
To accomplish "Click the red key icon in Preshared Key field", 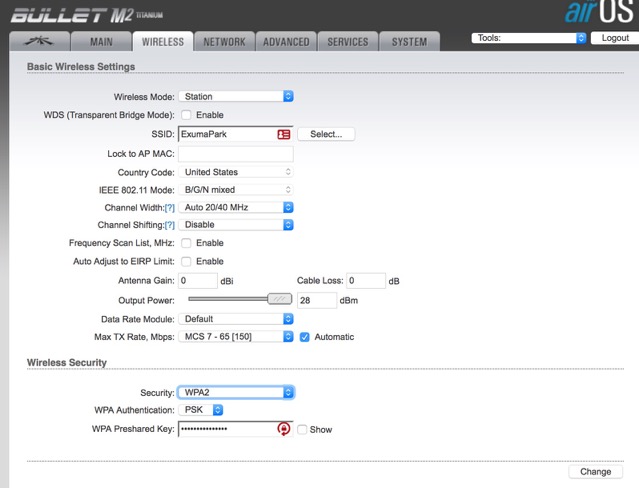I will (x=284, y=429).
